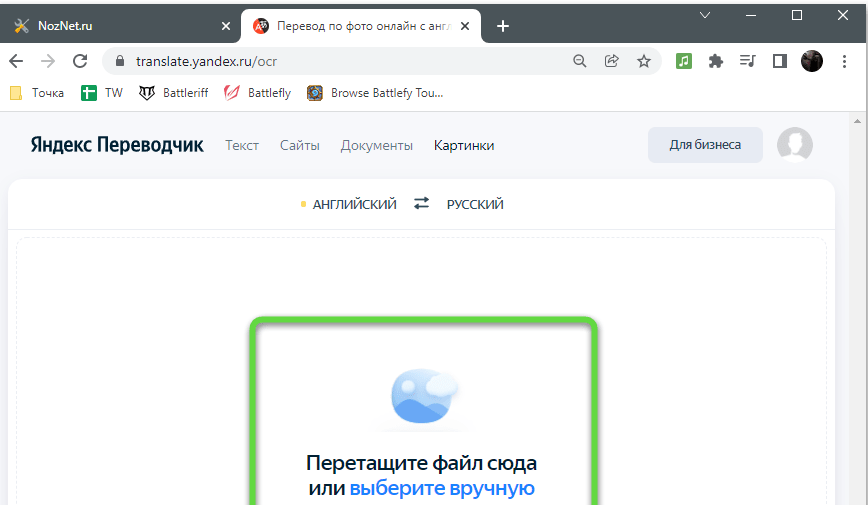Screen dimensions: 868x505
Task: Open the Точка bookmark folder
Action: click(37, 93)
